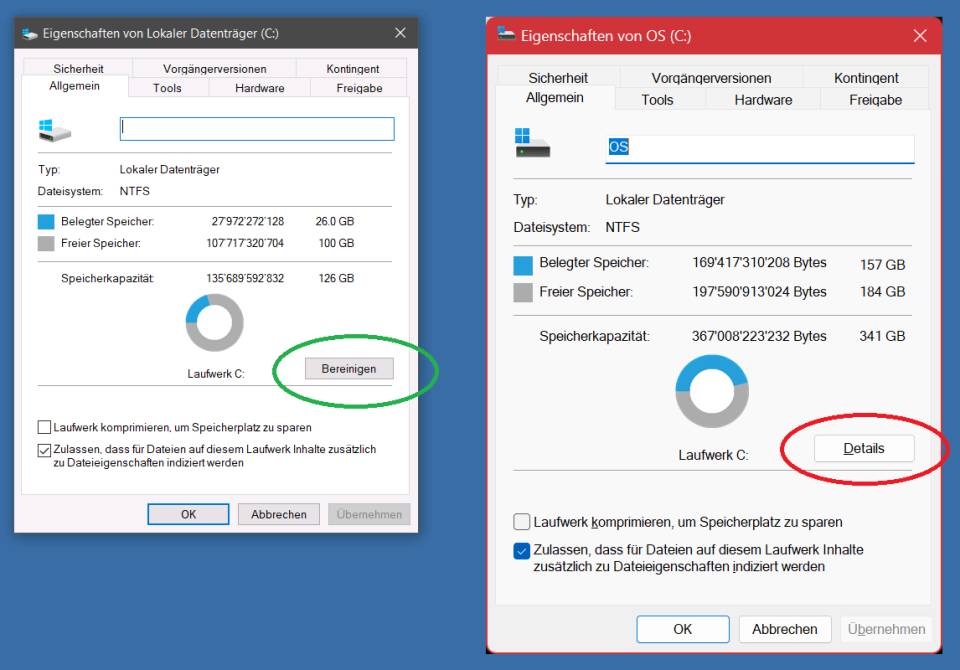Switch to Hardware tab in Lokaler Datenträger window

(260, 88)
